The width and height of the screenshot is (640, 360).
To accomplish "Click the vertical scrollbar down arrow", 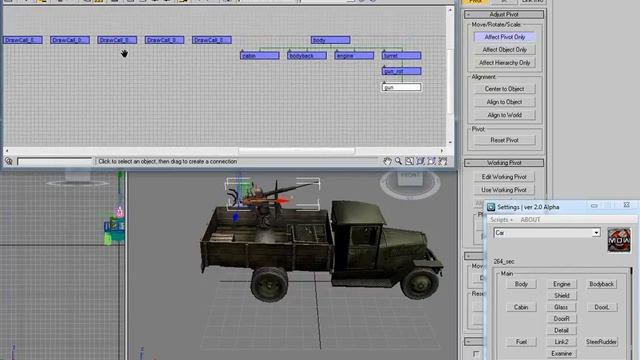I will point(450,142).
